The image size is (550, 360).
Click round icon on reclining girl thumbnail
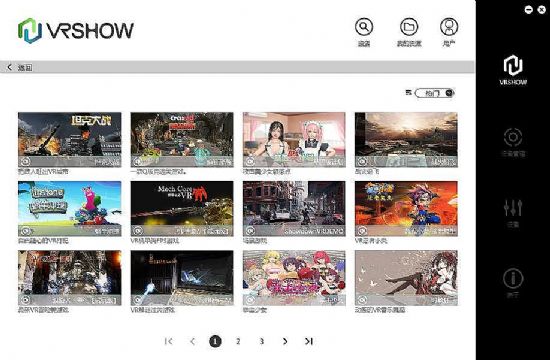[x=362, y=300]
